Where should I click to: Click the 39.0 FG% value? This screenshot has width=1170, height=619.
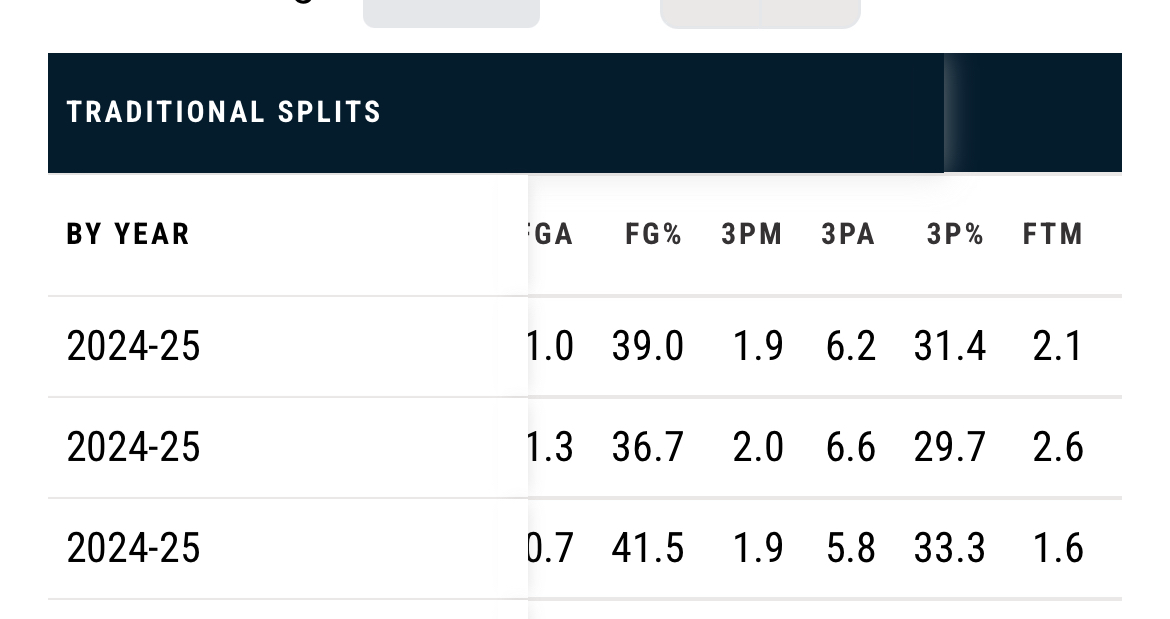coord(648,347)
